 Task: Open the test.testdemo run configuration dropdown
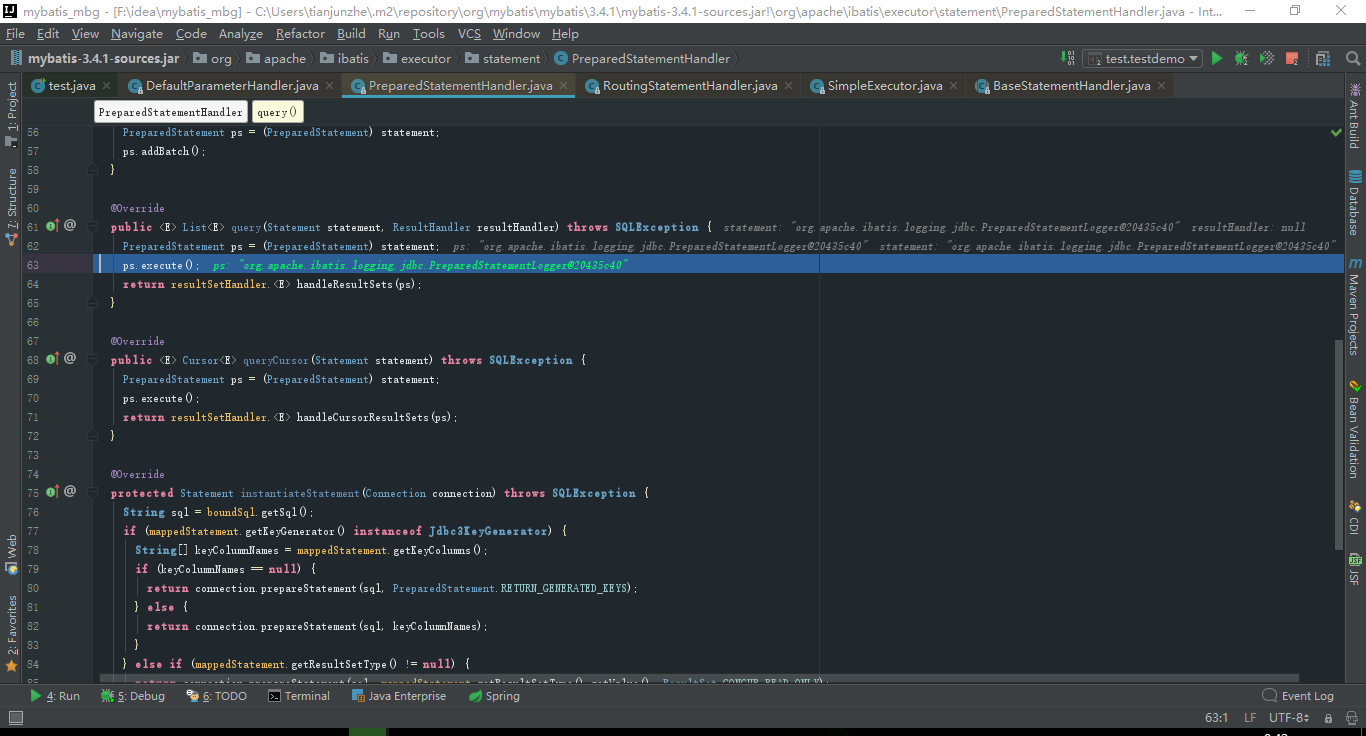[x=1141, y=59]
